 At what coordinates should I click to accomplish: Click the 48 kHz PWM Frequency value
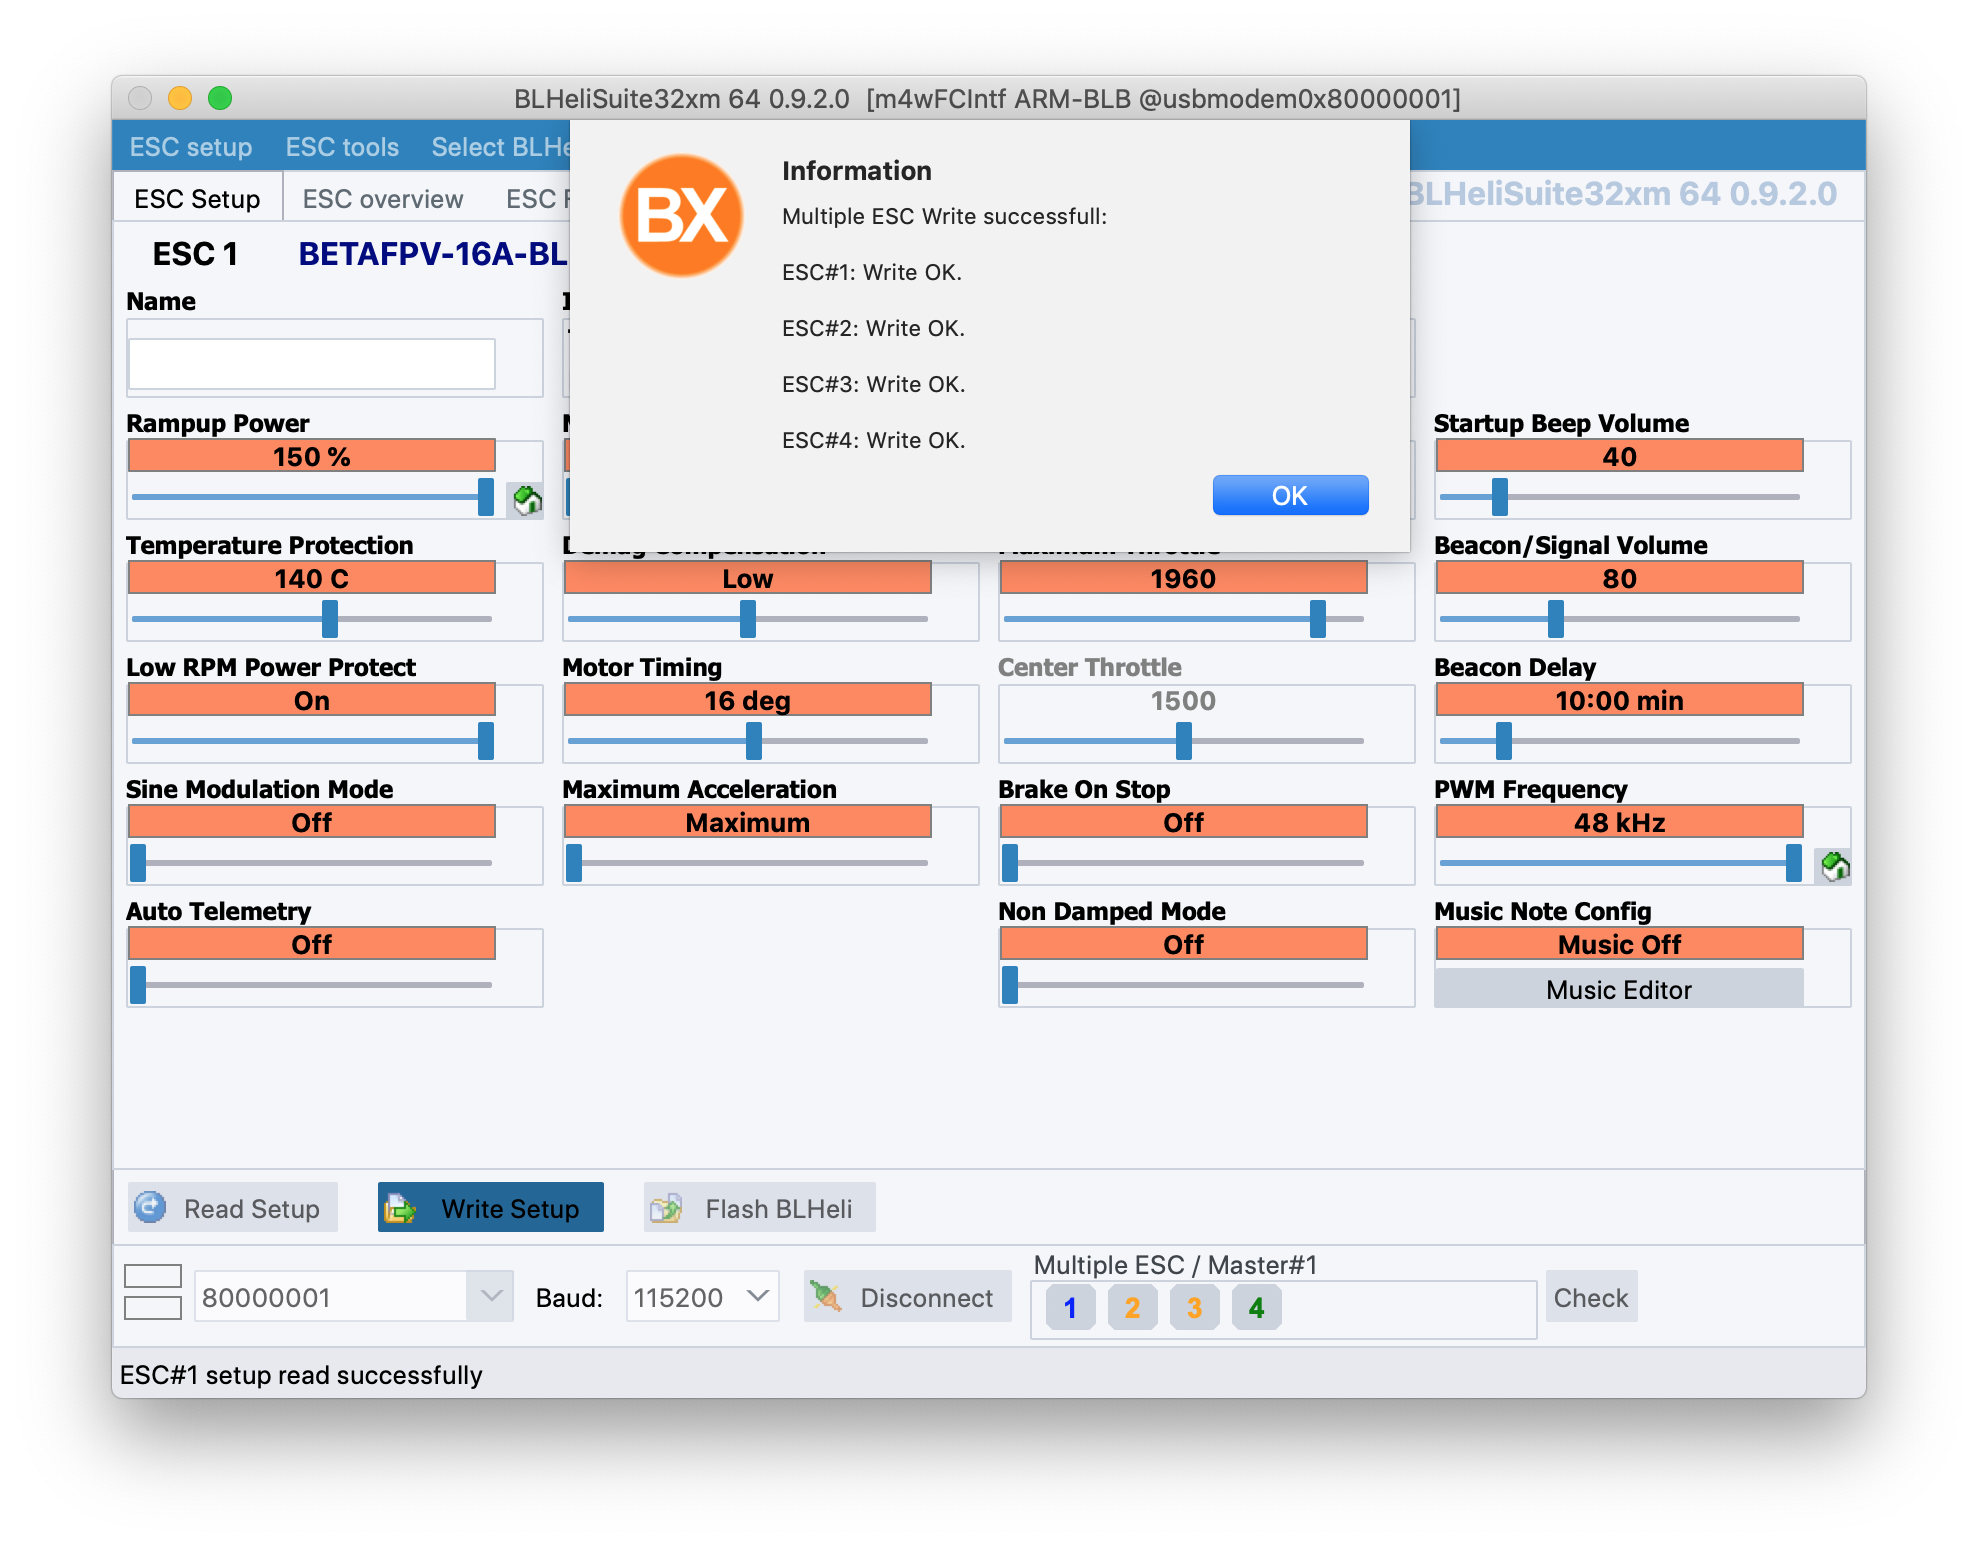coord(1619,822)
